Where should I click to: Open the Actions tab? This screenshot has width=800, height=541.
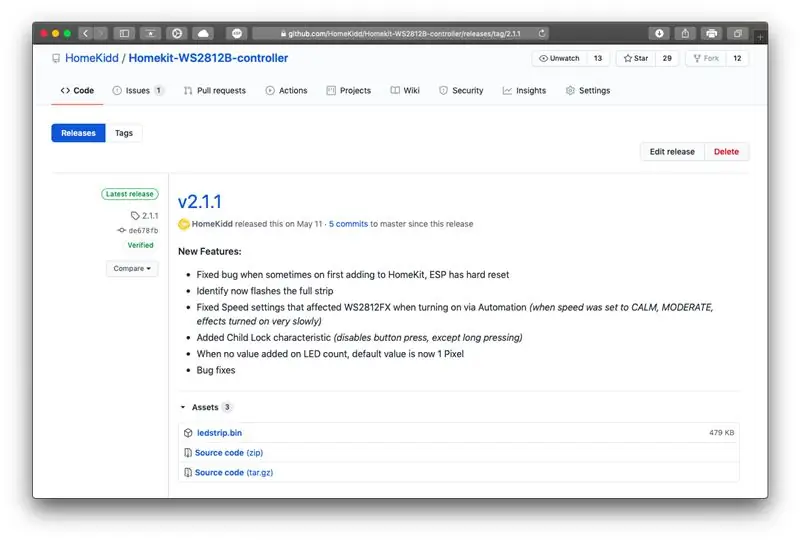286,90
